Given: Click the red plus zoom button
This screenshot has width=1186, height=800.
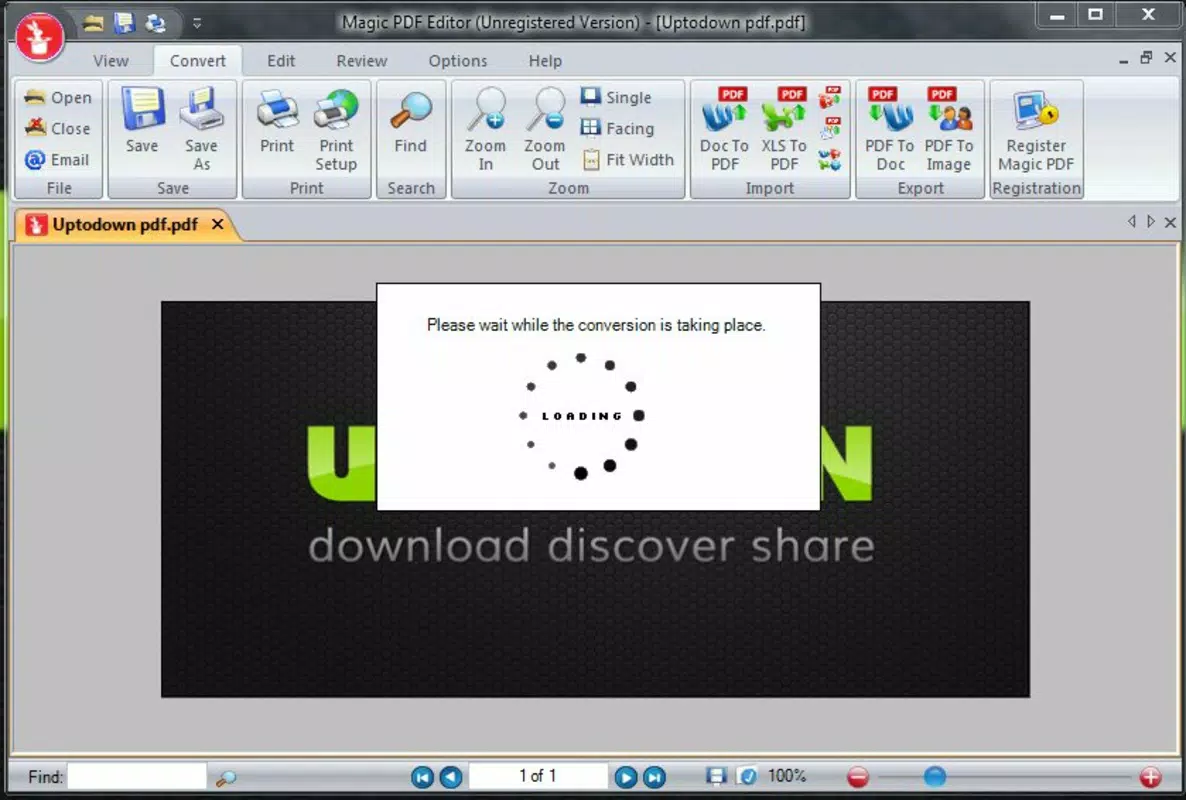Looking at the screenshot, I should pos(1150,777).
